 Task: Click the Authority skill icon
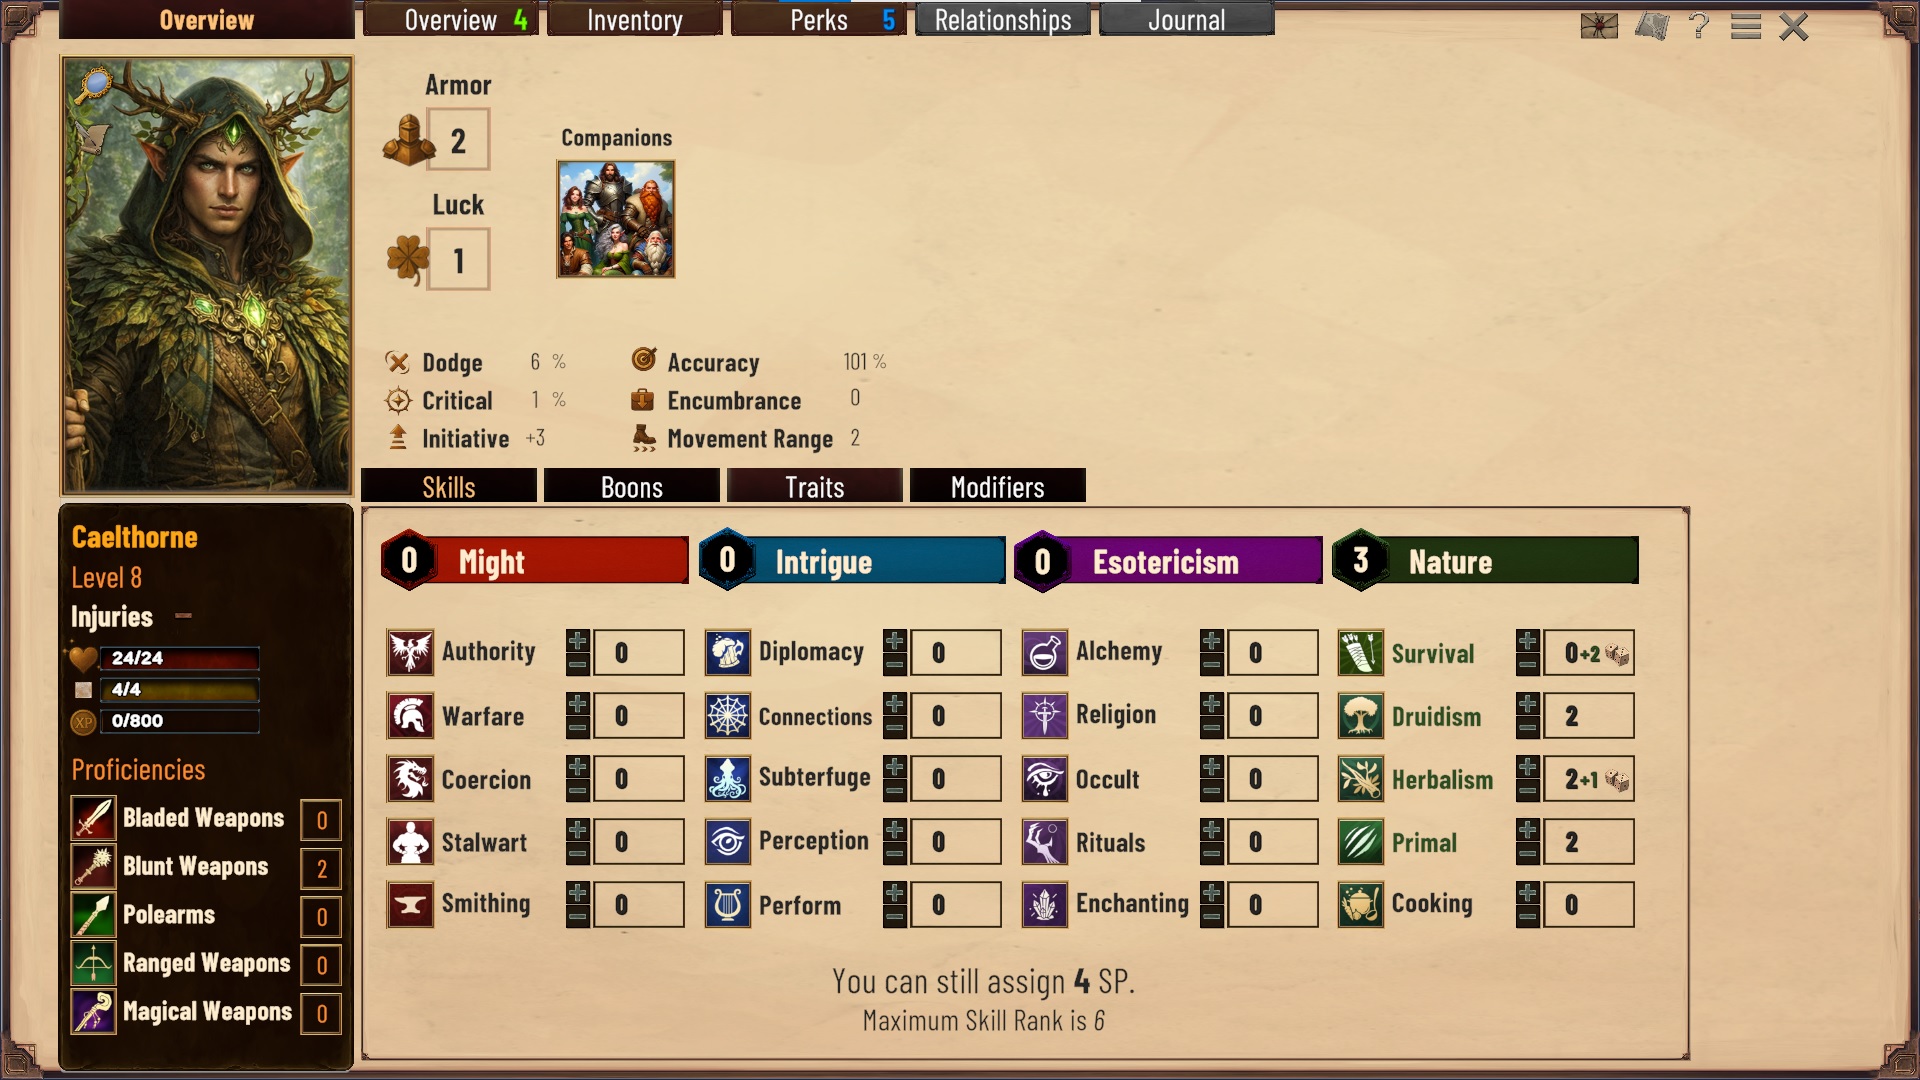click(410, 653)
